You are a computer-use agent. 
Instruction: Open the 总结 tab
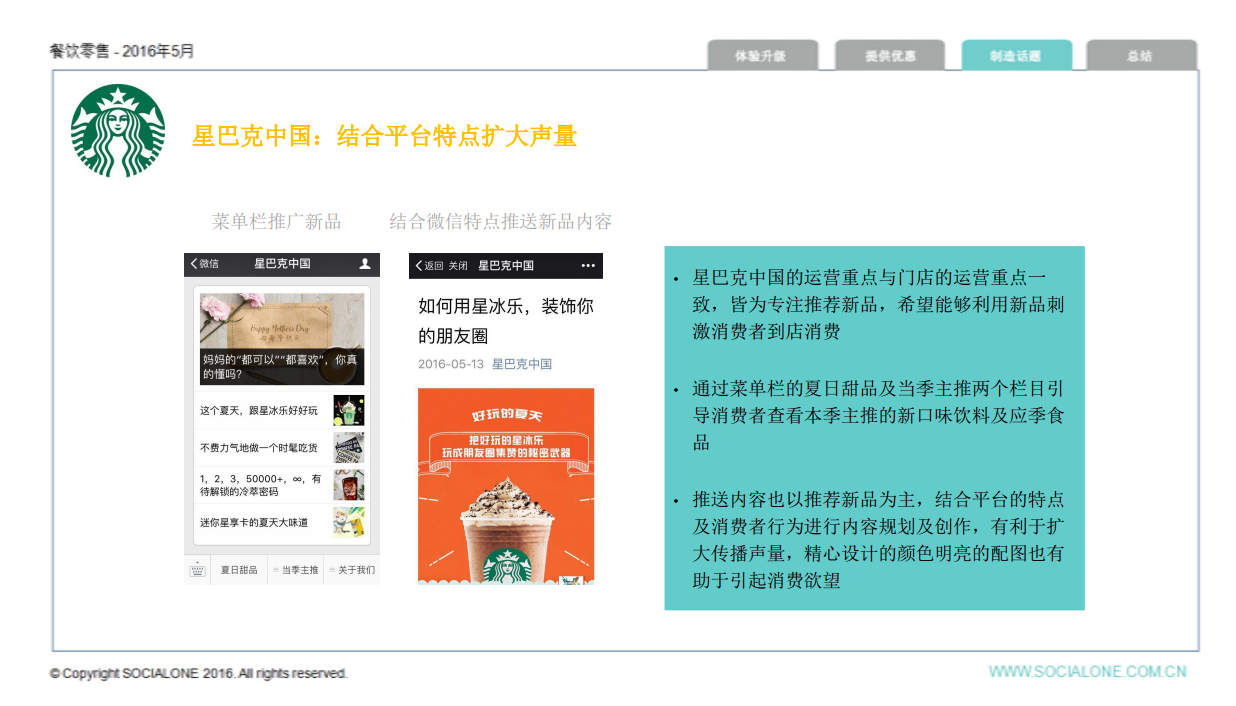(x=1142, y=55)
